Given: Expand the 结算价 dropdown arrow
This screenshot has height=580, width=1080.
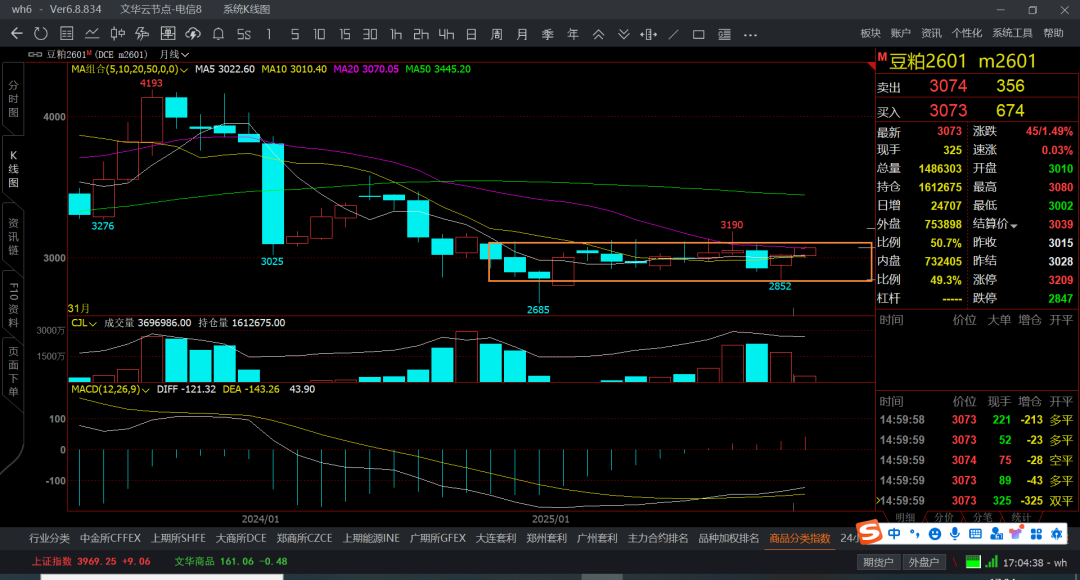Looking at the screenshot, I should pyautogui.click(x=1014, y=225).
